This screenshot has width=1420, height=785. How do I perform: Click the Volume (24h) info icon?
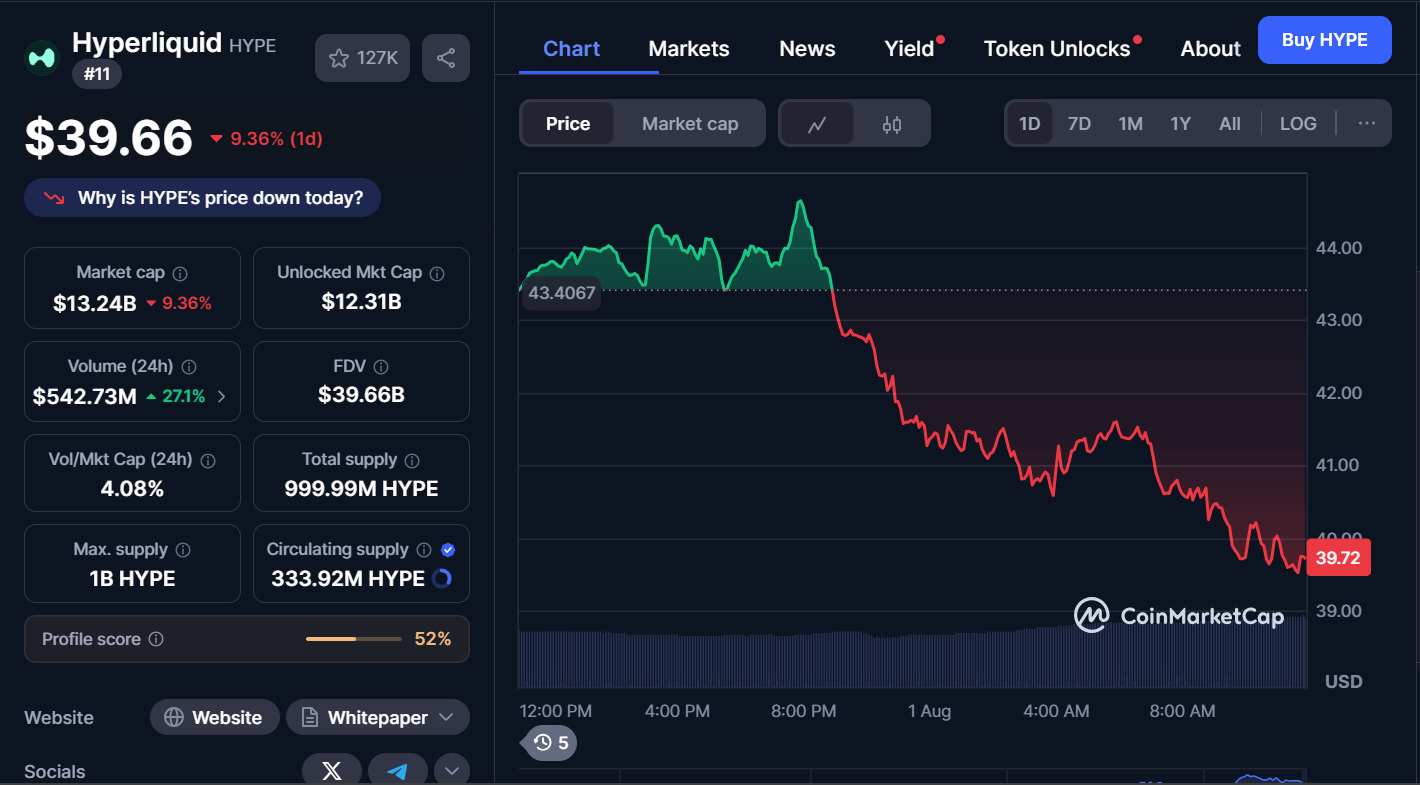pyautogui.click(x=189, y=367)
